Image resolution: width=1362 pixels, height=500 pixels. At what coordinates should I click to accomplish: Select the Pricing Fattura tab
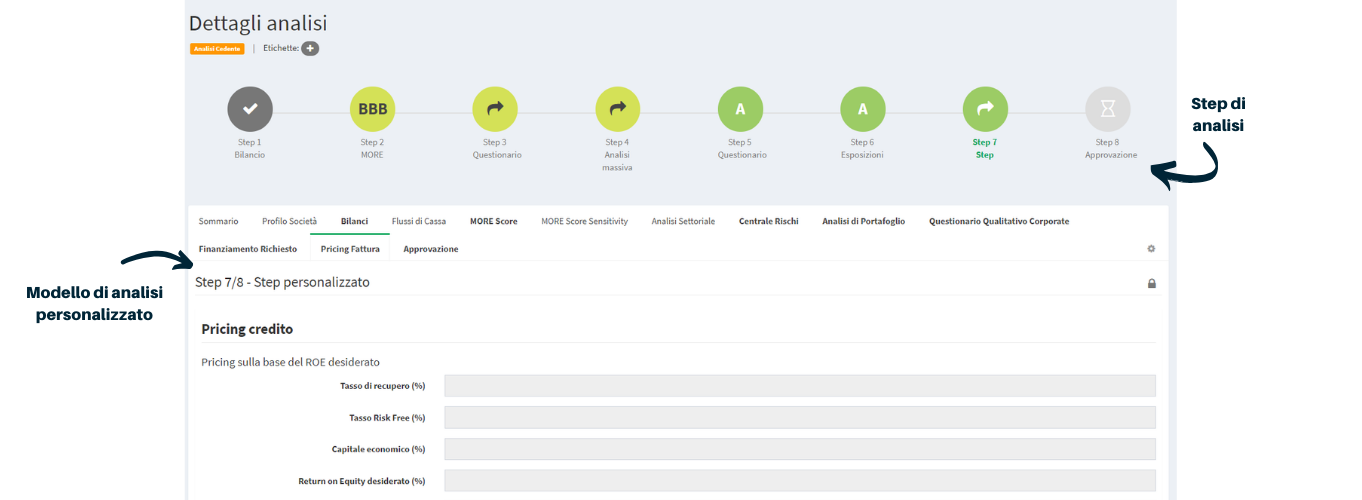tap(350, 249)
